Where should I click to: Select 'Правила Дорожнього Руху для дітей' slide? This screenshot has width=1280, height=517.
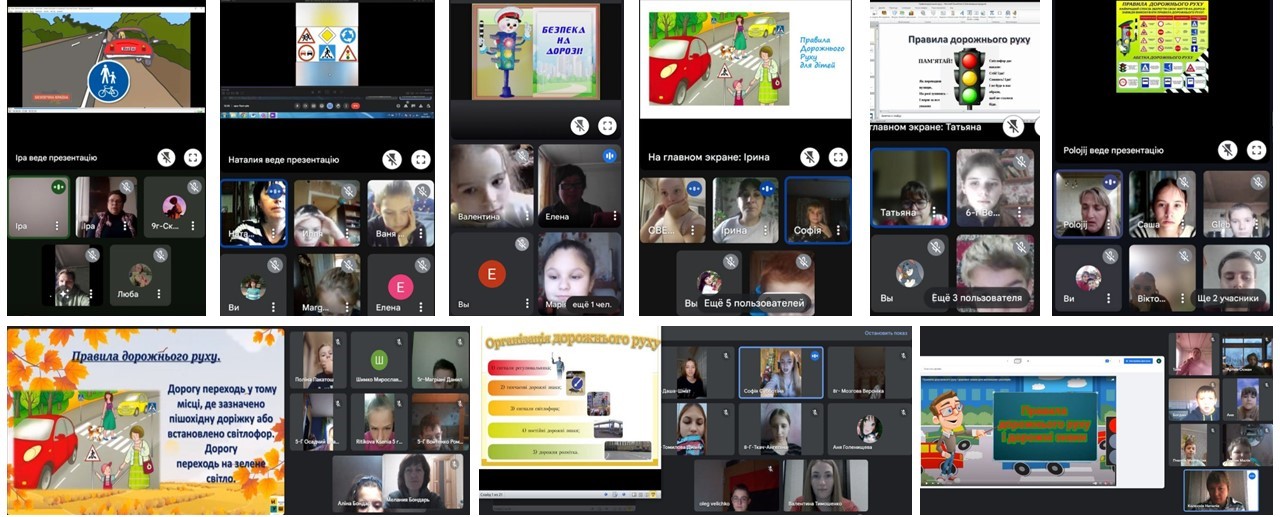[746, 61]
